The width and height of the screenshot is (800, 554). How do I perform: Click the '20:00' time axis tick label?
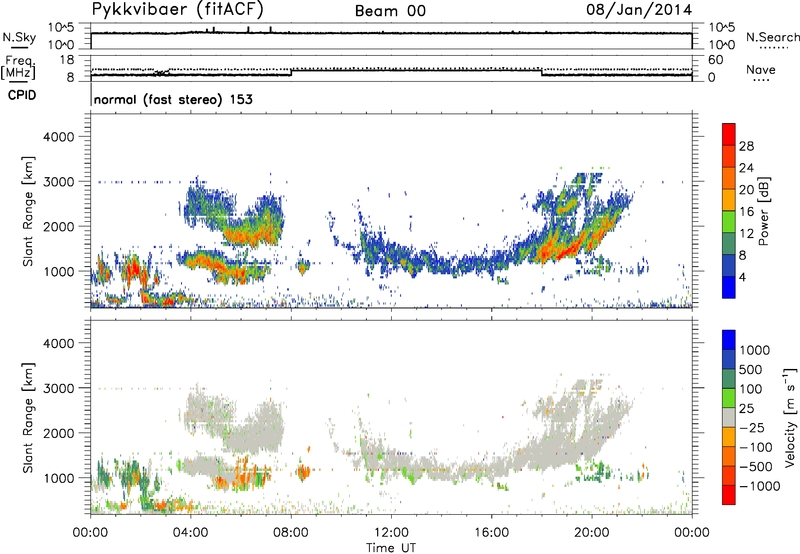(592, 533)
